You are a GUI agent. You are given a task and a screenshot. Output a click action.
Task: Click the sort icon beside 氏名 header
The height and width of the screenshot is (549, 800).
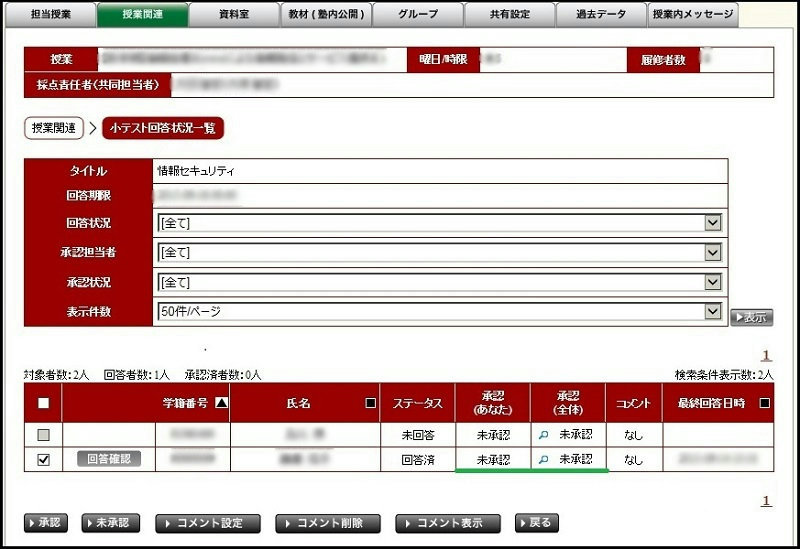pos(371,404)
